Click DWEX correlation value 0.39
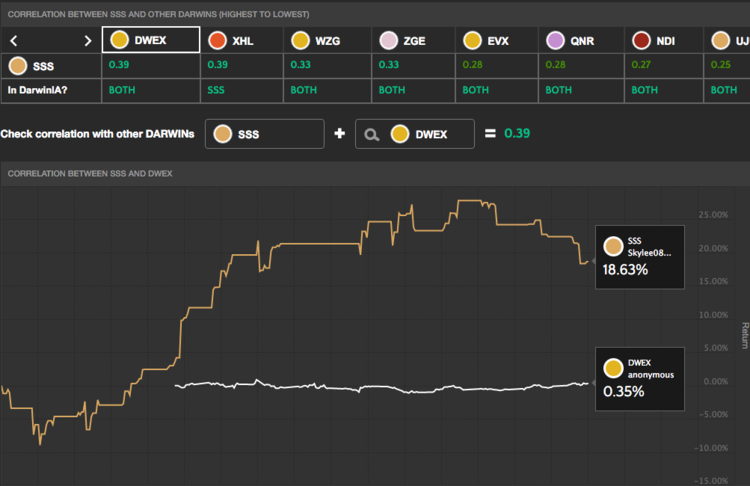750x486 pixels. click(x=119, y=65)
